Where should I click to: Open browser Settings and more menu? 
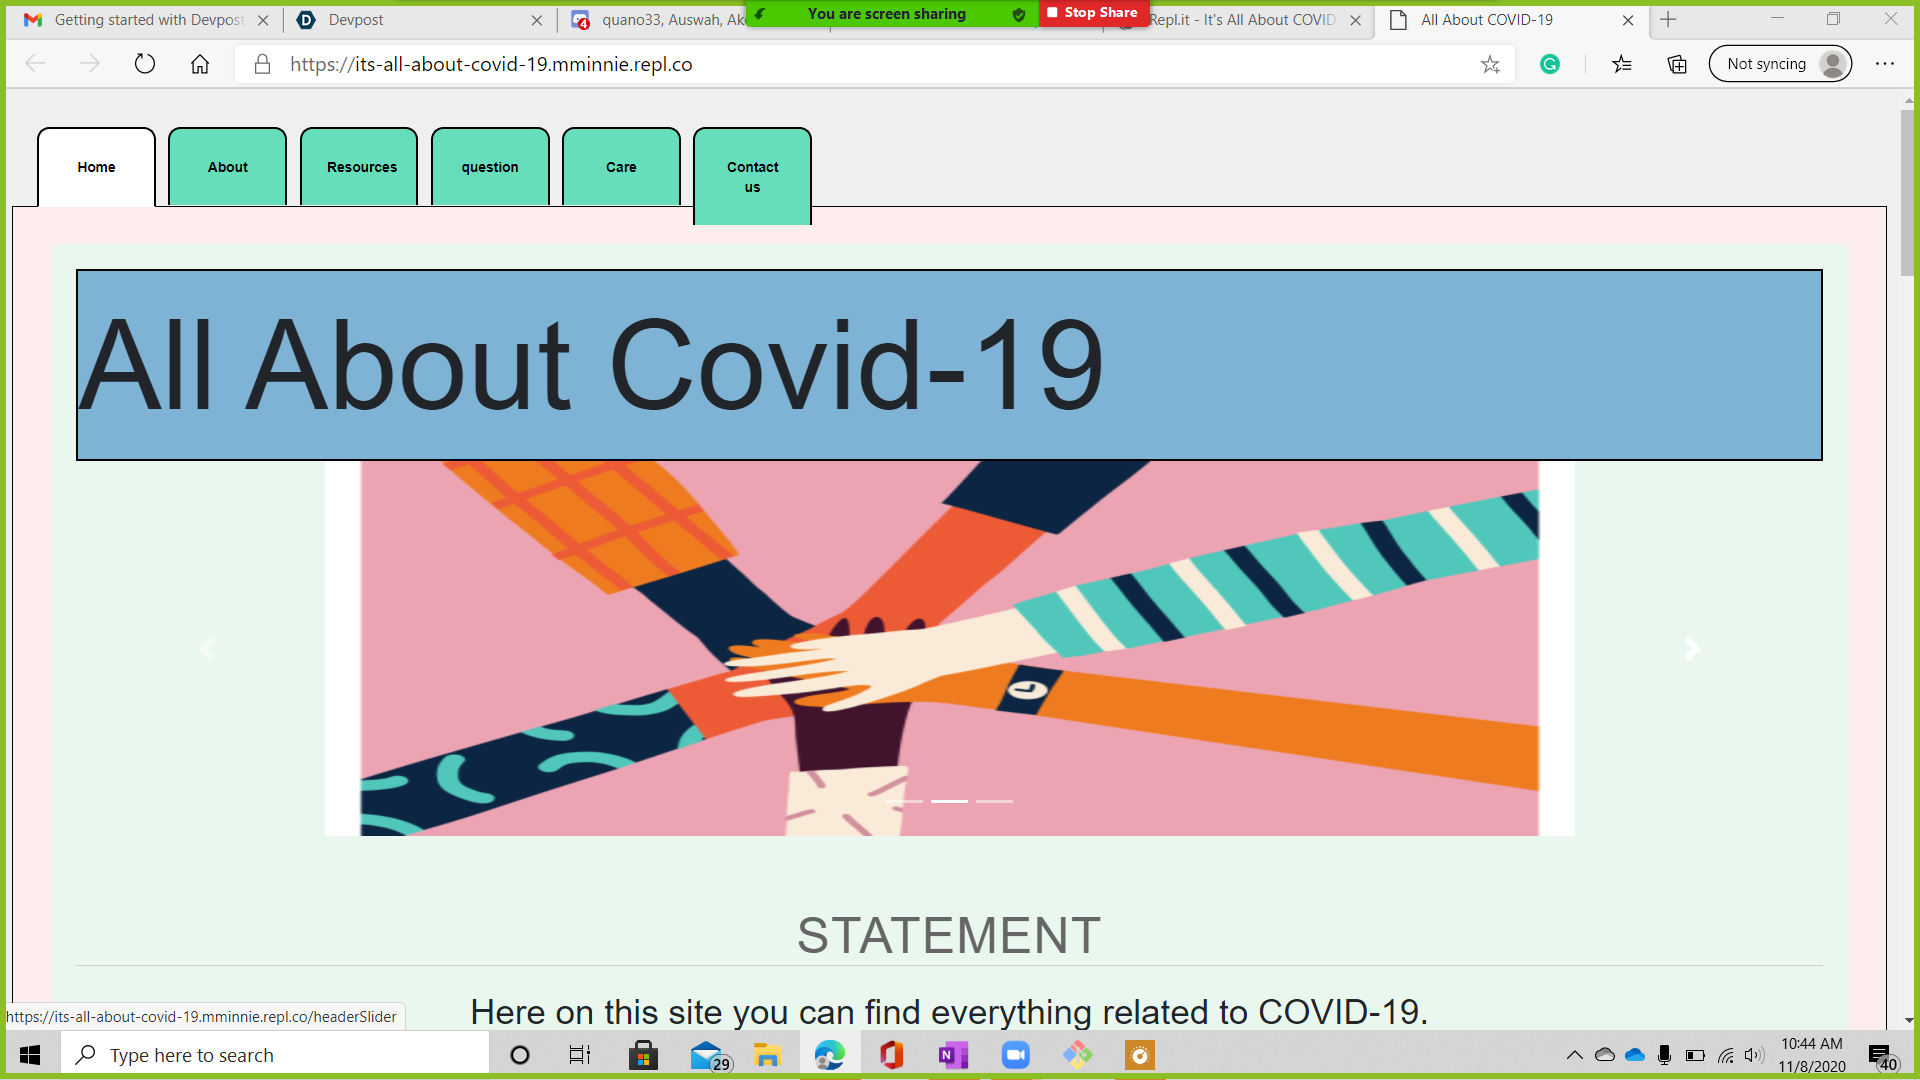tap(1885, 64)
